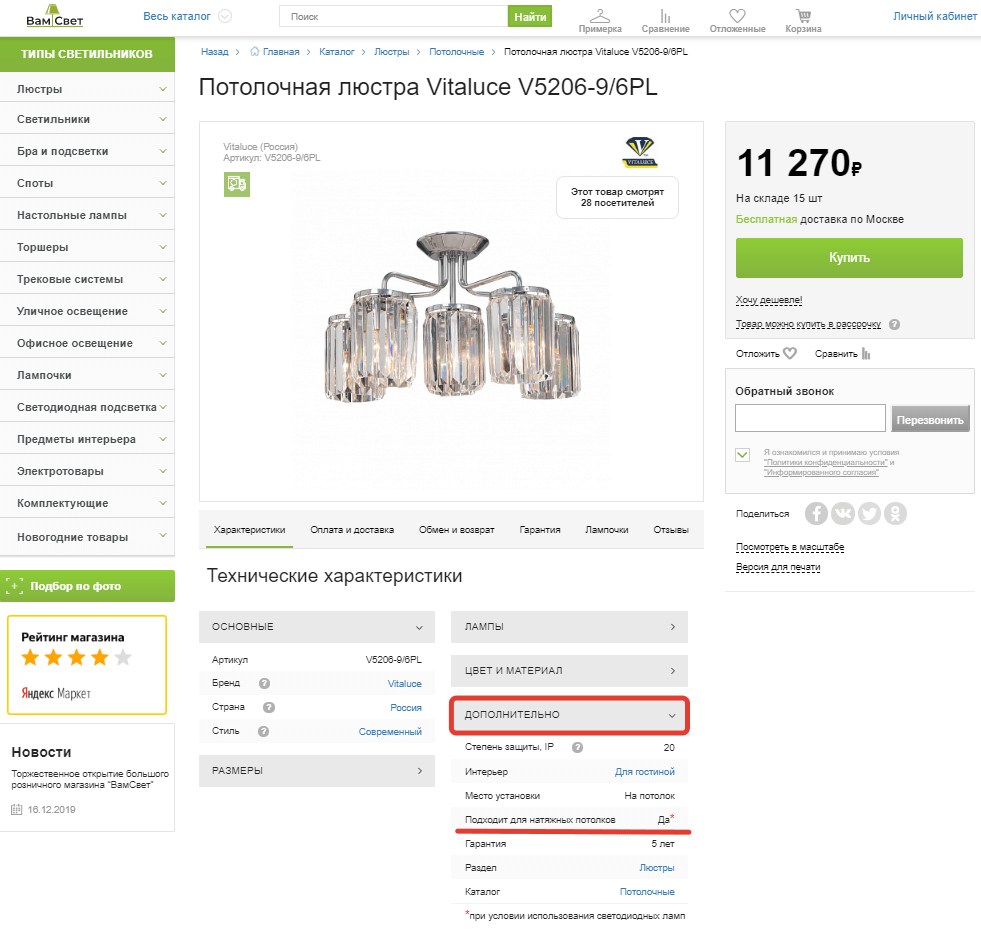Image resolution: width=981 pixels, height=929 pixels.
Task: Open the Корзина shopping cart icon
Action: pos(802,16)
